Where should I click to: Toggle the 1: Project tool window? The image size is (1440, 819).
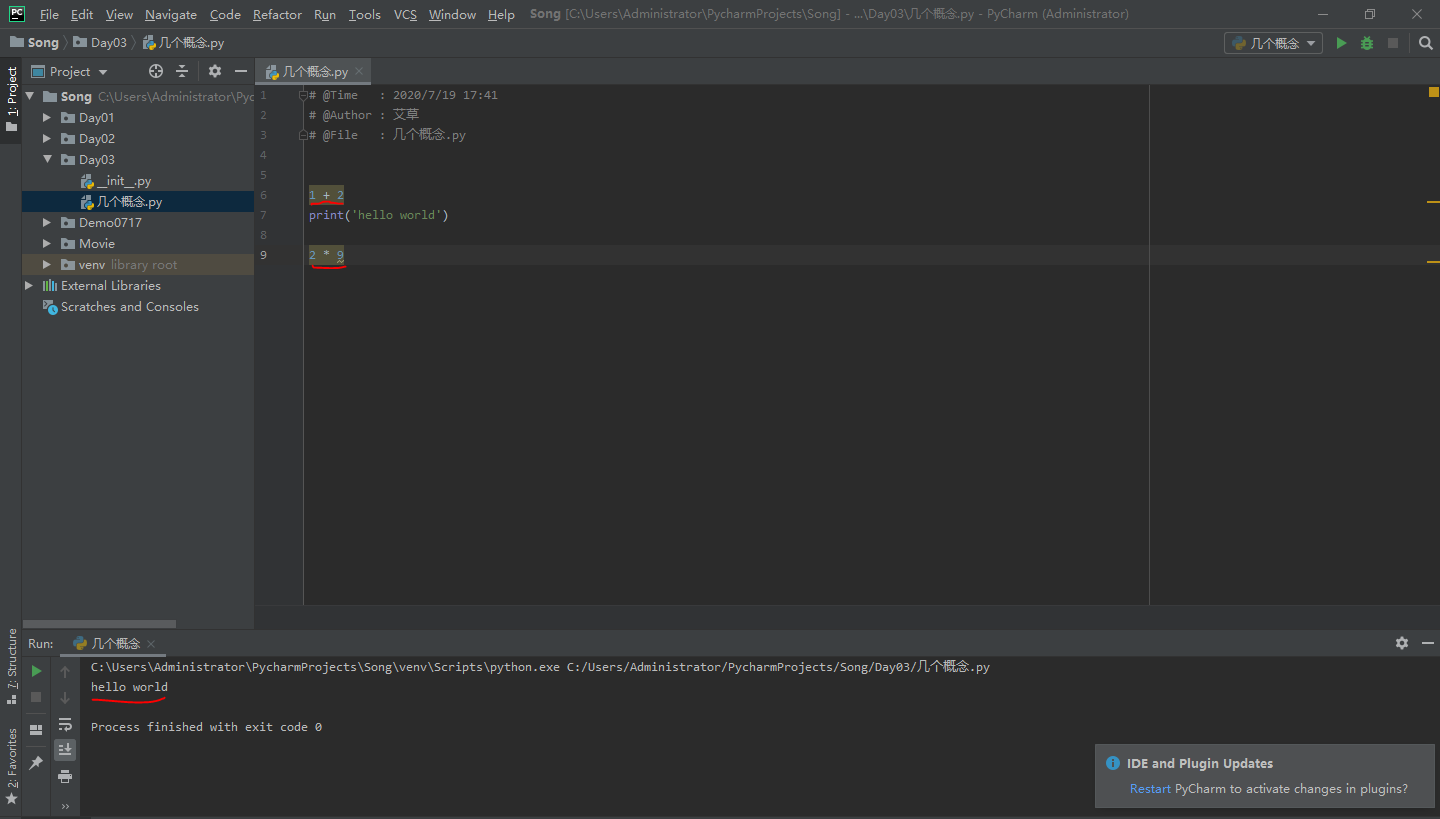pos(11,100)
